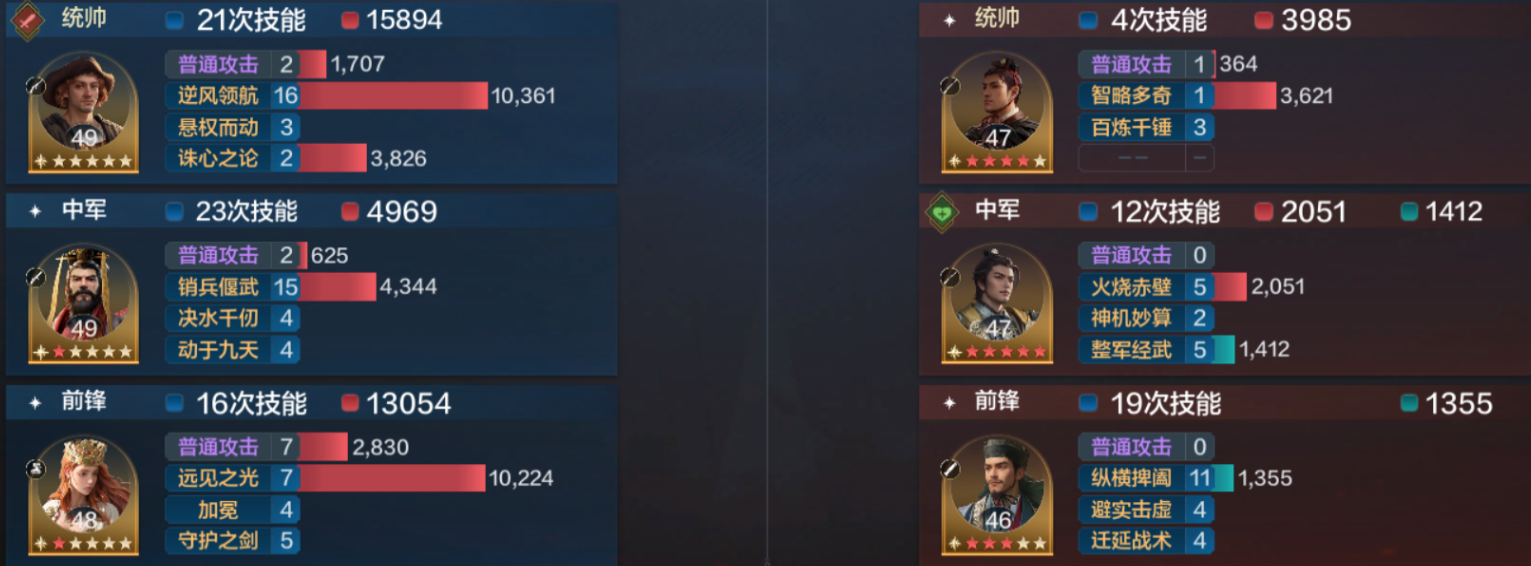Select the 火烧赤壁 skill label
The image size is (1531, 566).
pyautogui.click(x=1131, y=287)
